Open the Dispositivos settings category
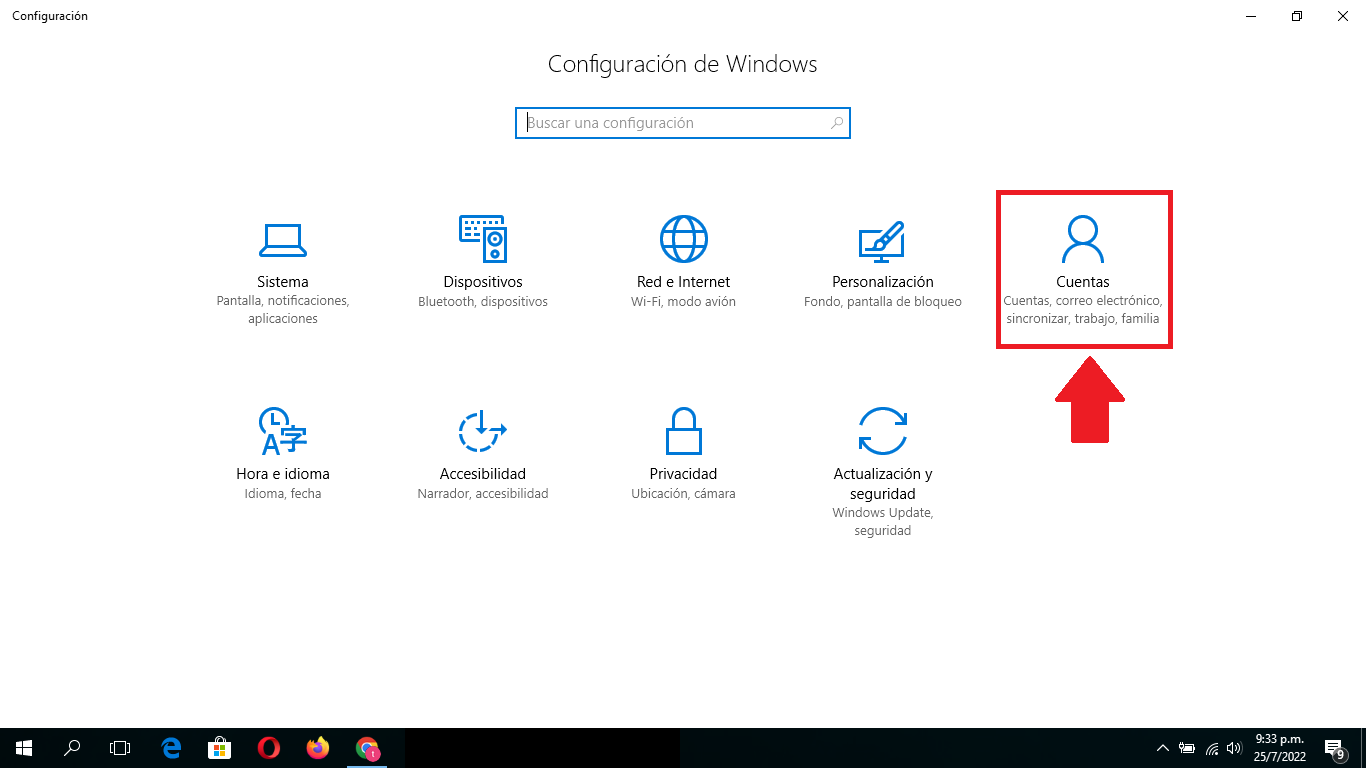Image resolution: width=1366 pixels, height=768 pixels. click(x=483, y=264)
